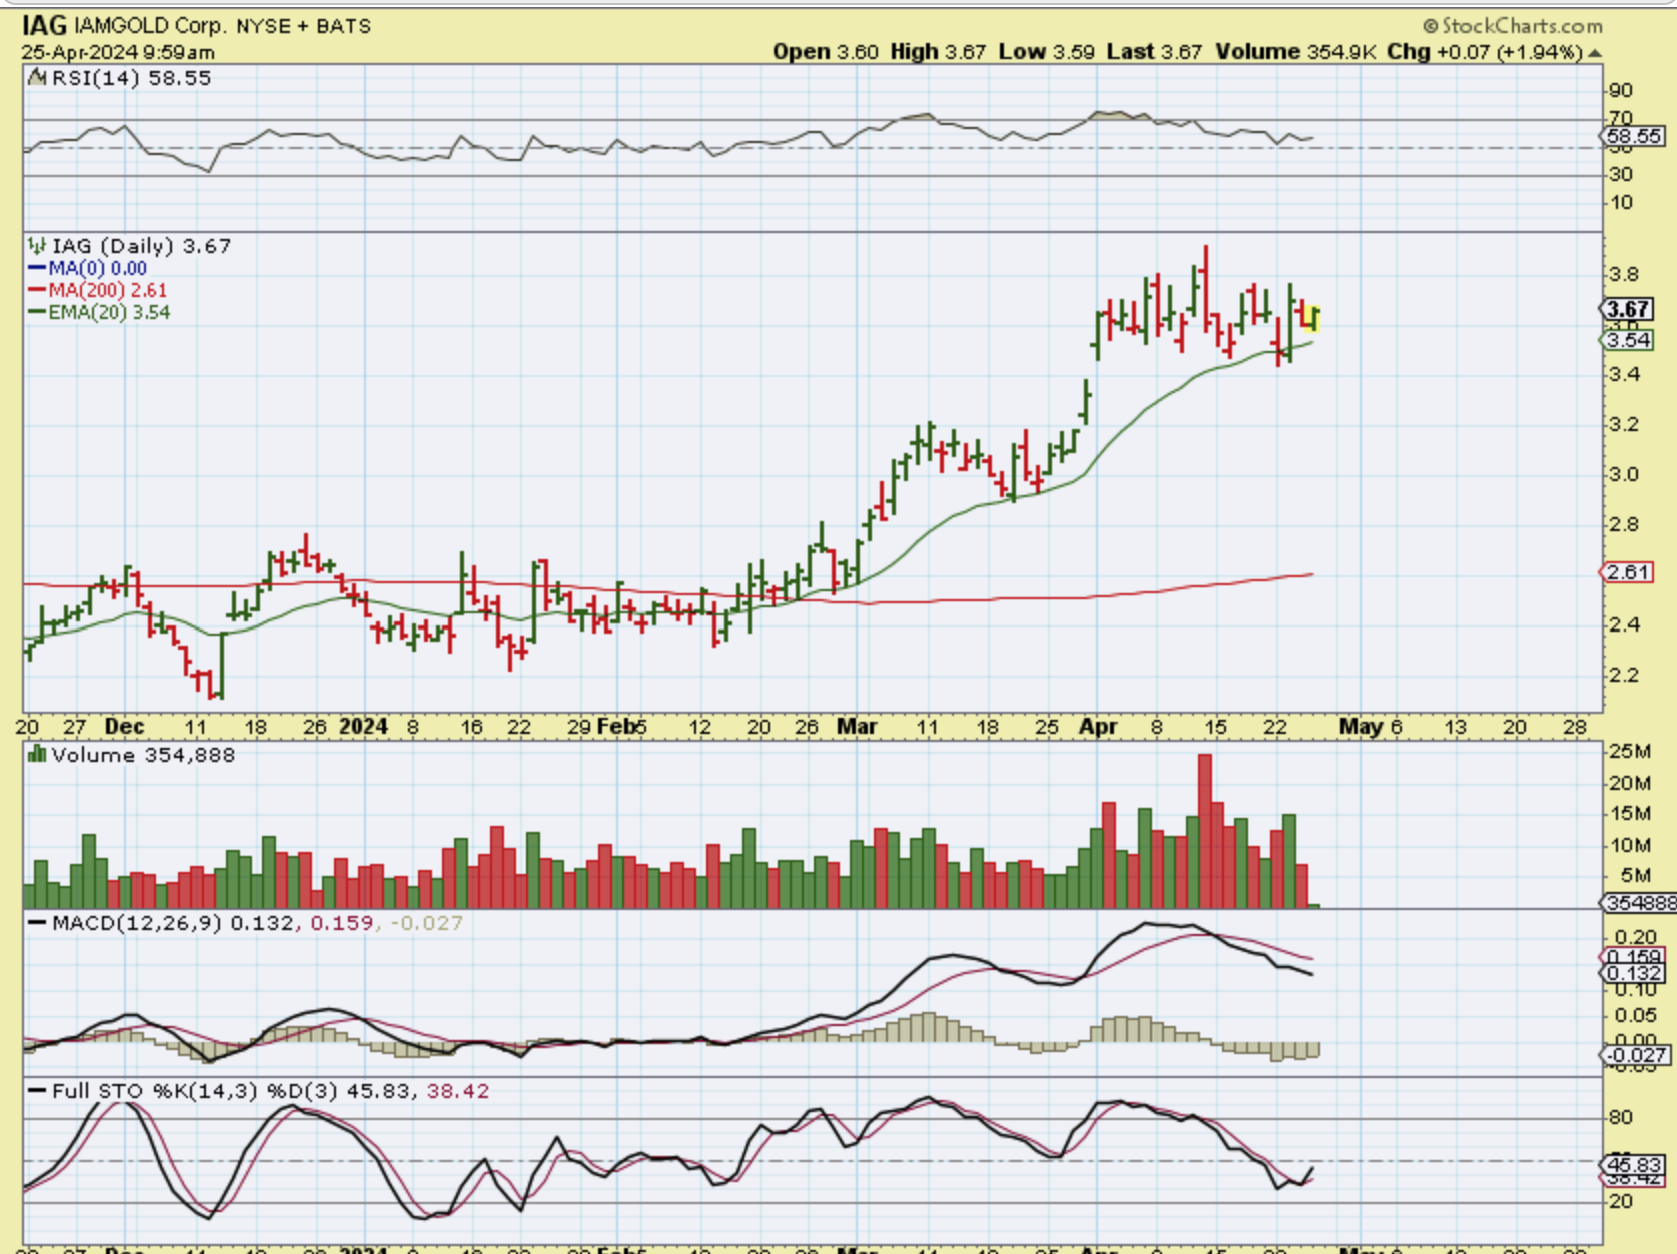Image resolution: width=1677 pixels, height=1254 pixels.
Task: Click the IAMGOLD Corp. company name
Action: (x=151, y=26)
